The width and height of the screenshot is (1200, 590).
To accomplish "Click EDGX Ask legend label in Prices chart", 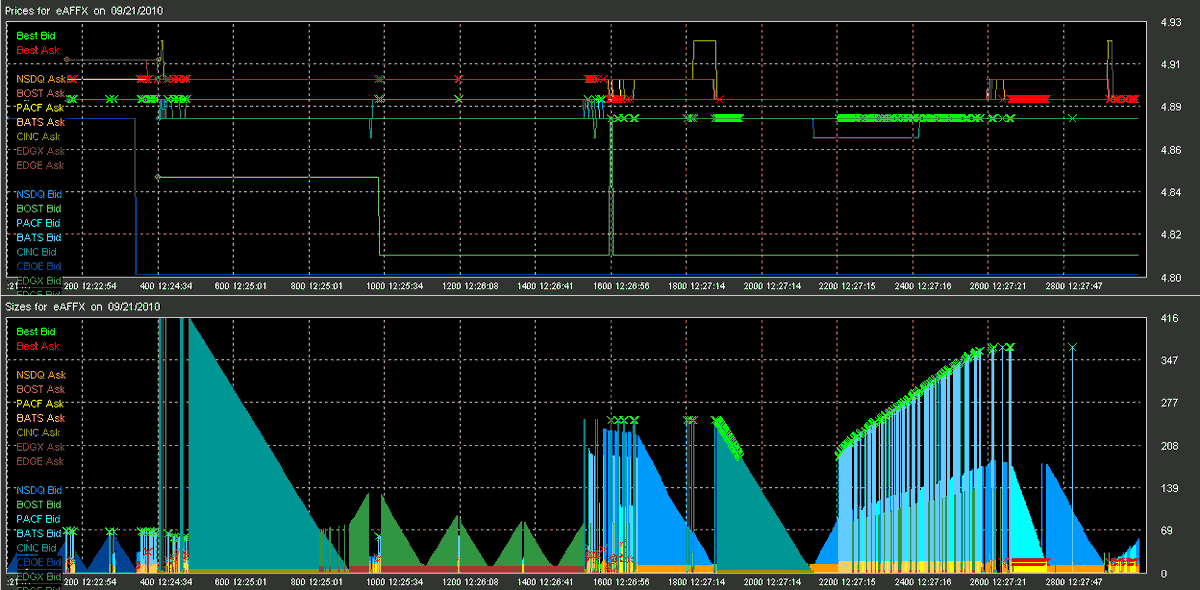I will [40, 151].
